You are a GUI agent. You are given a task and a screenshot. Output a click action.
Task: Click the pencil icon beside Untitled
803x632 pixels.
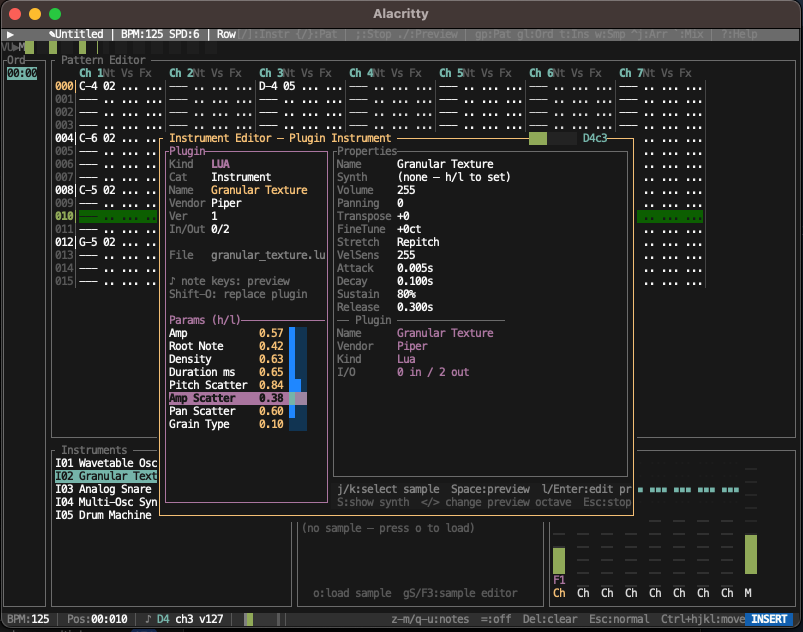pos(51,34)
